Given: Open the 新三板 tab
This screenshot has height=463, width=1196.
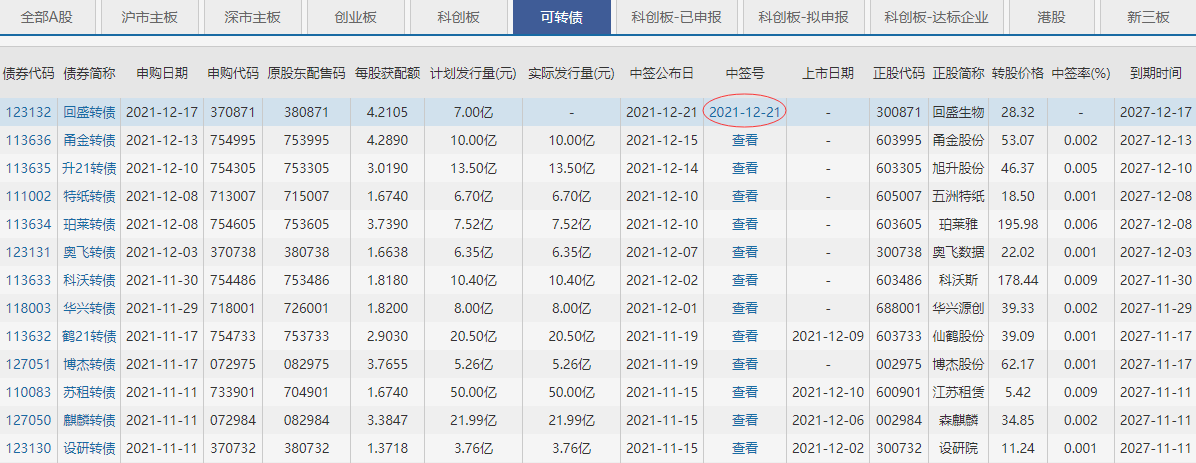Looking at the screenshot, I should point(1148,18).
